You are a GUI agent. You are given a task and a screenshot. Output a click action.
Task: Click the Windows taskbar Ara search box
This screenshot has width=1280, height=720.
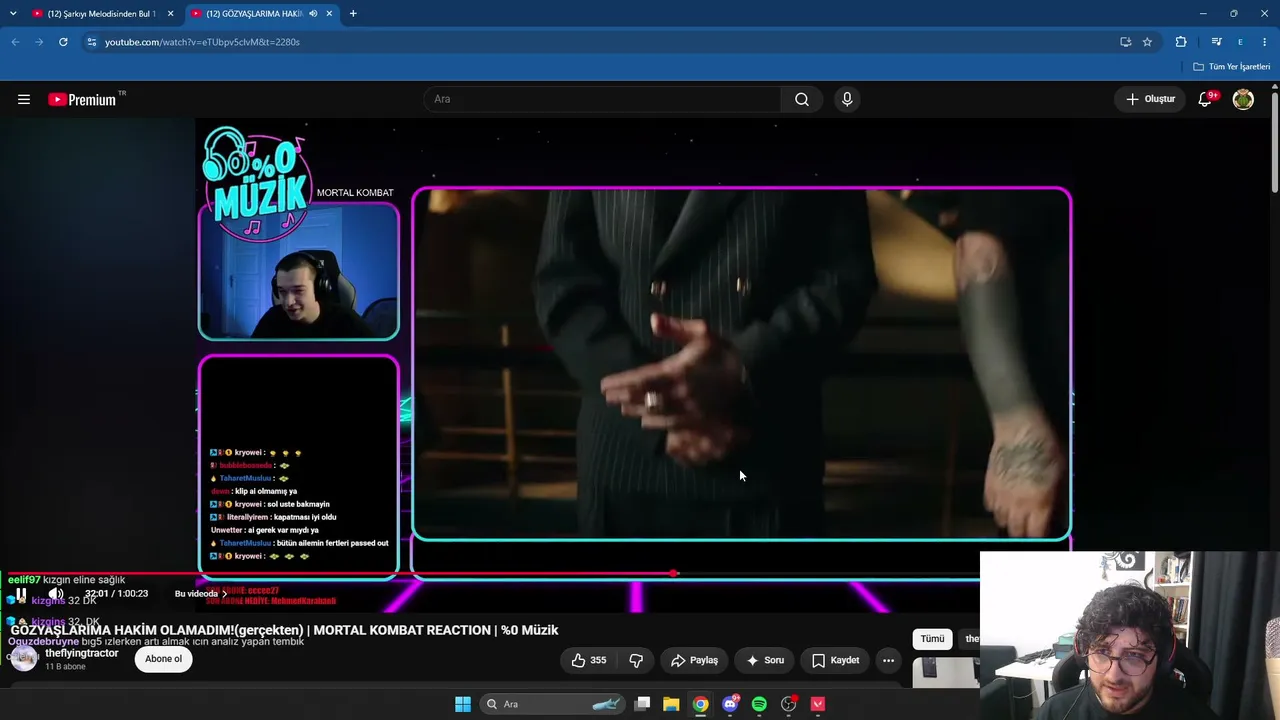tap(554, 704)
